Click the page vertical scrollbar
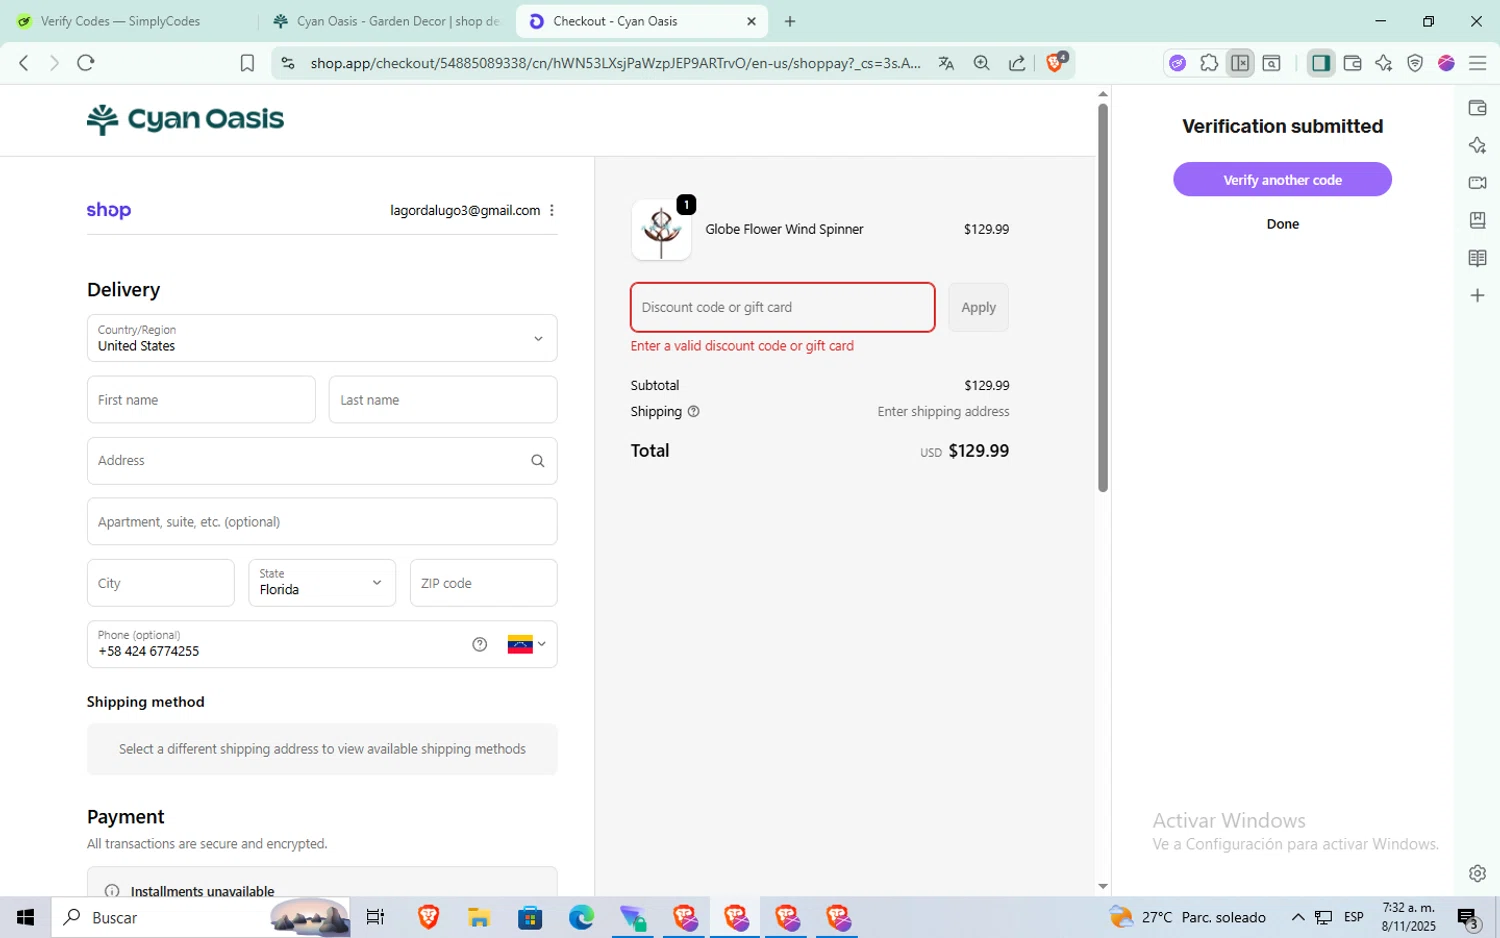Image resolution: width=1500 pixels, height=938 pixels. (1103, 298)
